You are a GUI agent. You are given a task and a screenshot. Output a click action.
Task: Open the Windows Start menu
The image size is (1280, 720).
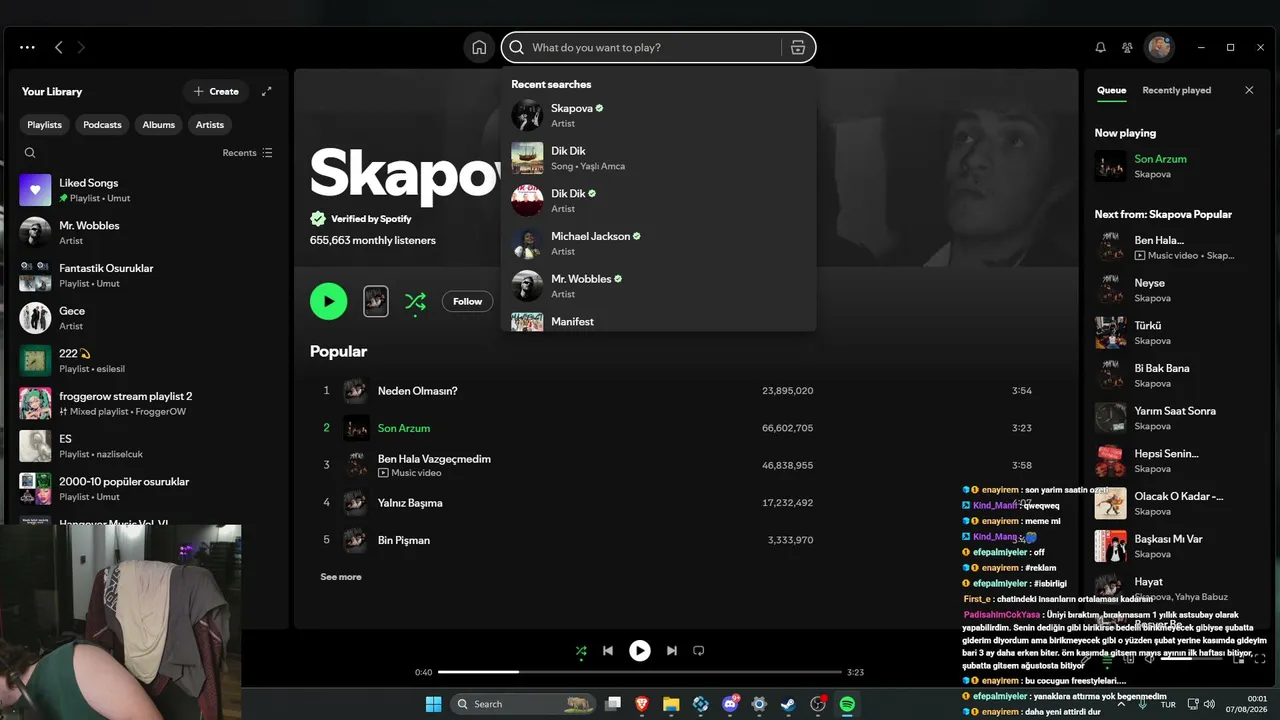433,704
